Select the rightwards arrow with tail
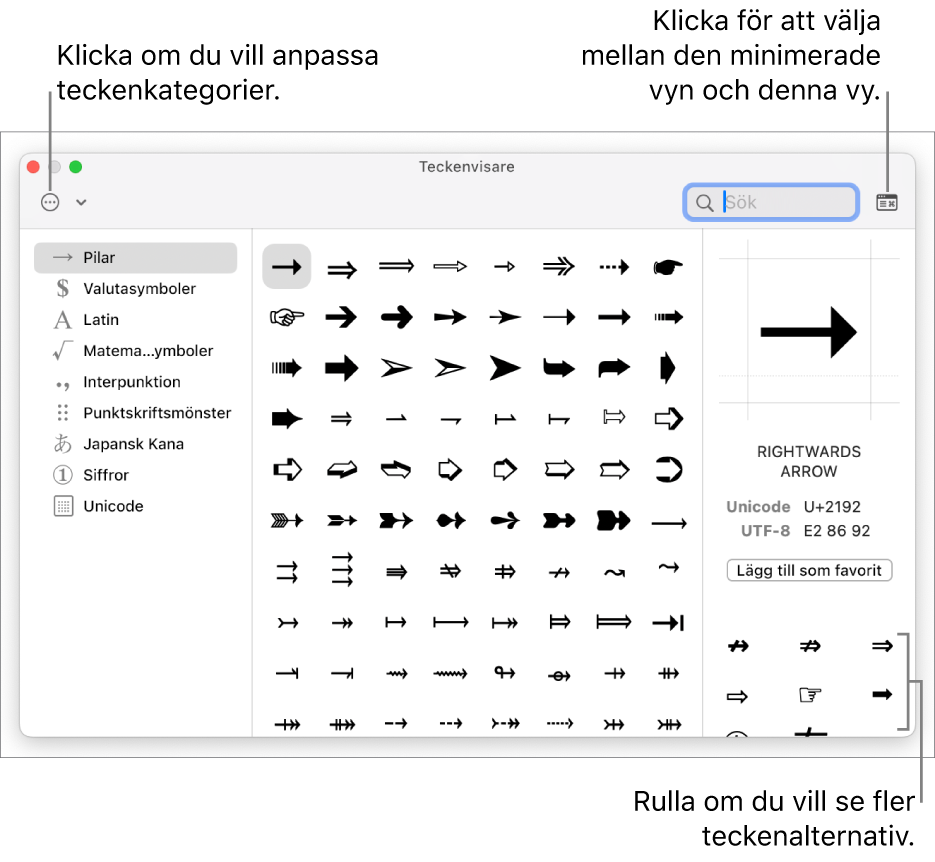The width and height of the screenshot is (935, 862). tap(287, 623)
